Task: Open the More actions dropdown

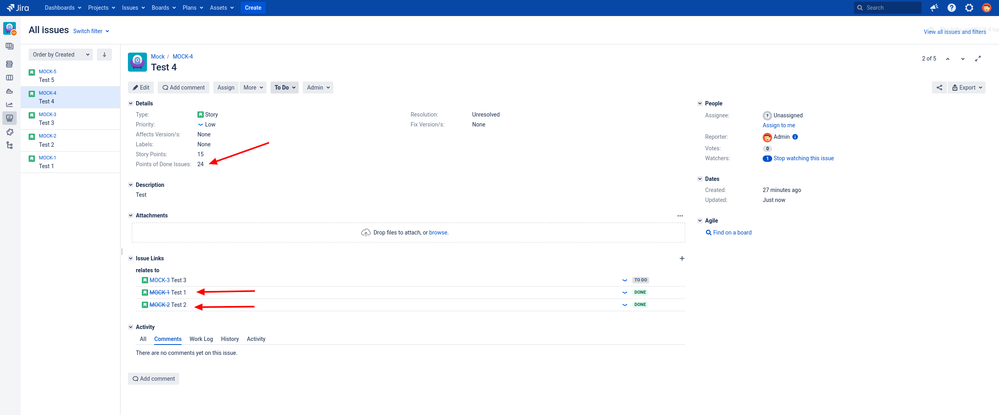Action: 254,88
